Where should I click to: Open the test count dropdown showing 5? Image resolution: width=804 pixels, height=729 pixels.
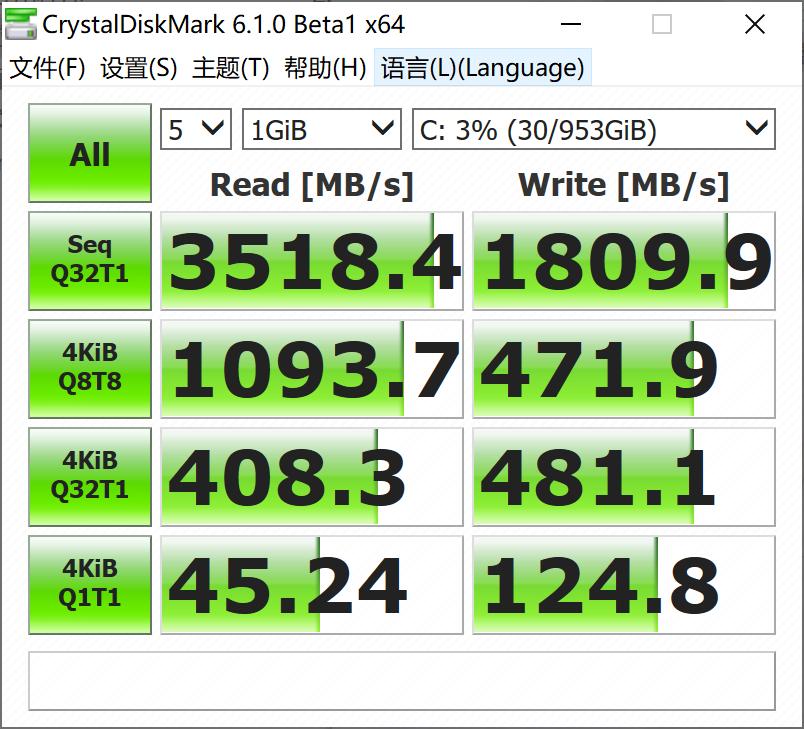[195, 128]
